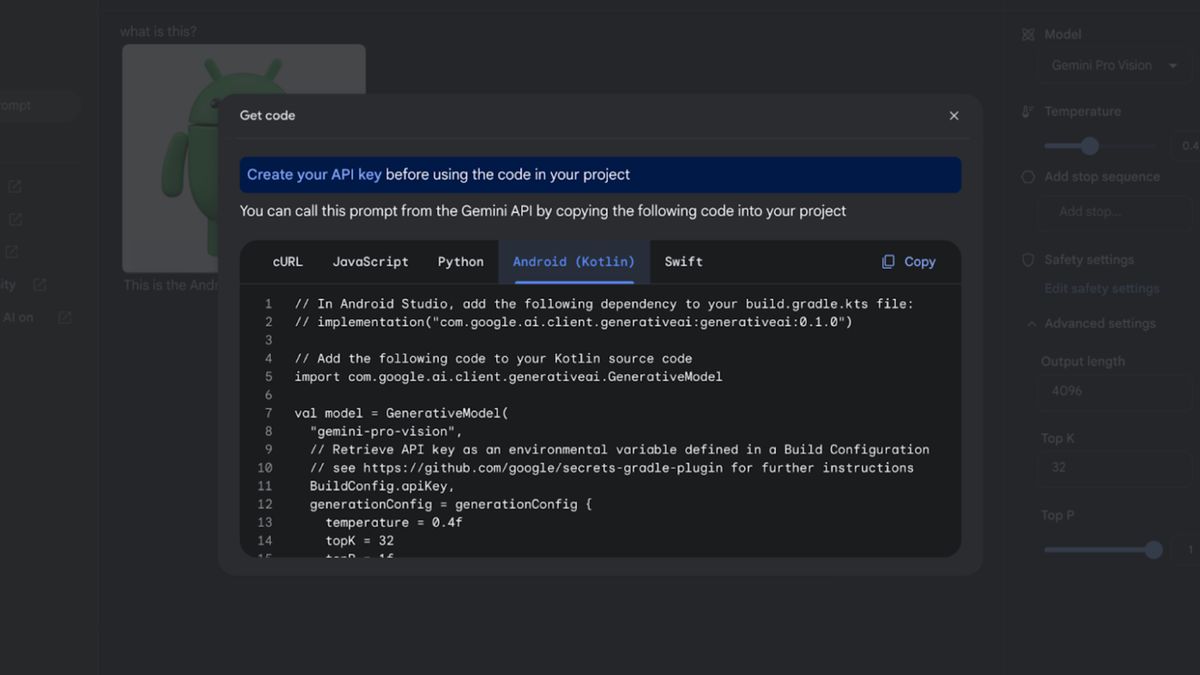
Task: Toggle the Add stop sequence radio
Action: [x=1028, y=177]
